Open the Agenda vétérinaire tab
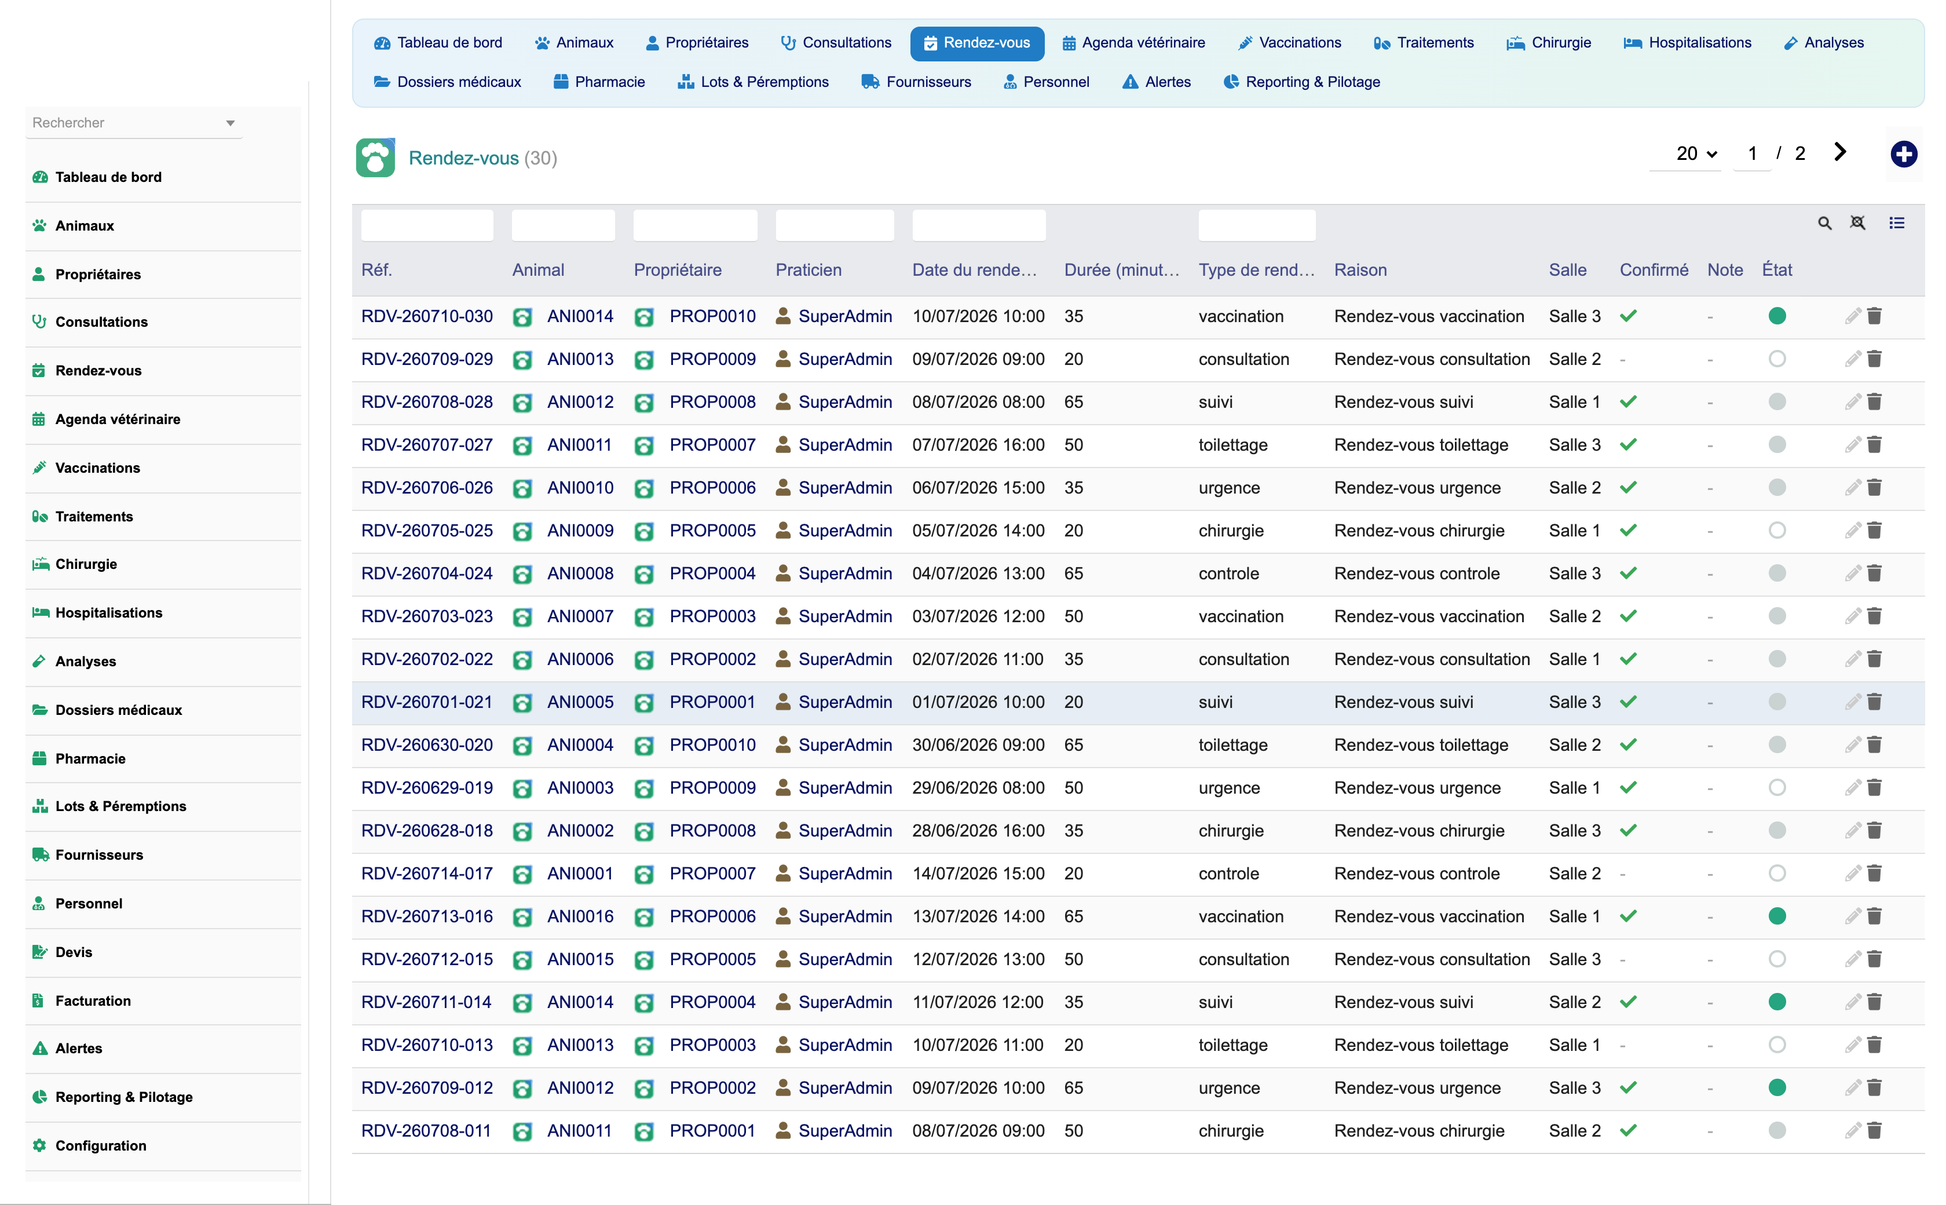The height and width of the screenshot is (1205, 1946). pyautogui.click(x=1133, y=43)
